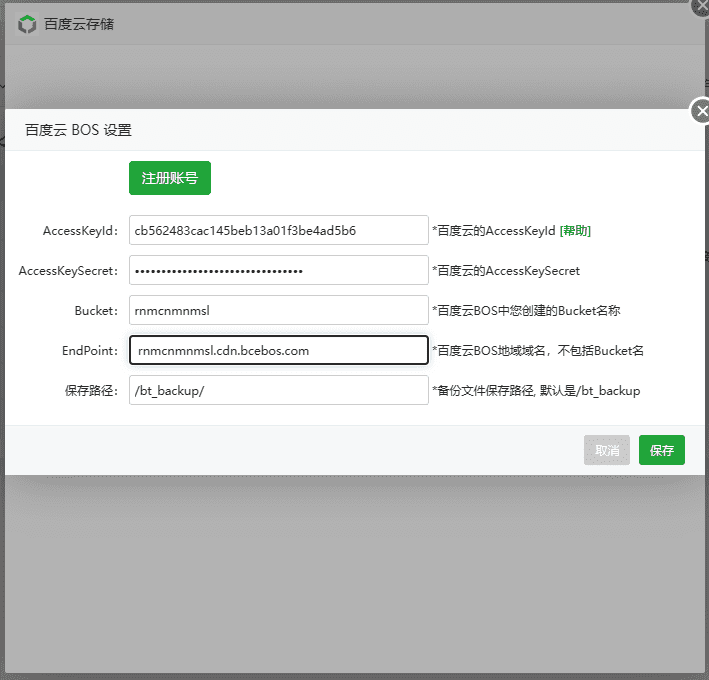This screenshot has height=680, width=709.
Task: Click the 百度云存储 logo icon
Action: point(27,24)
